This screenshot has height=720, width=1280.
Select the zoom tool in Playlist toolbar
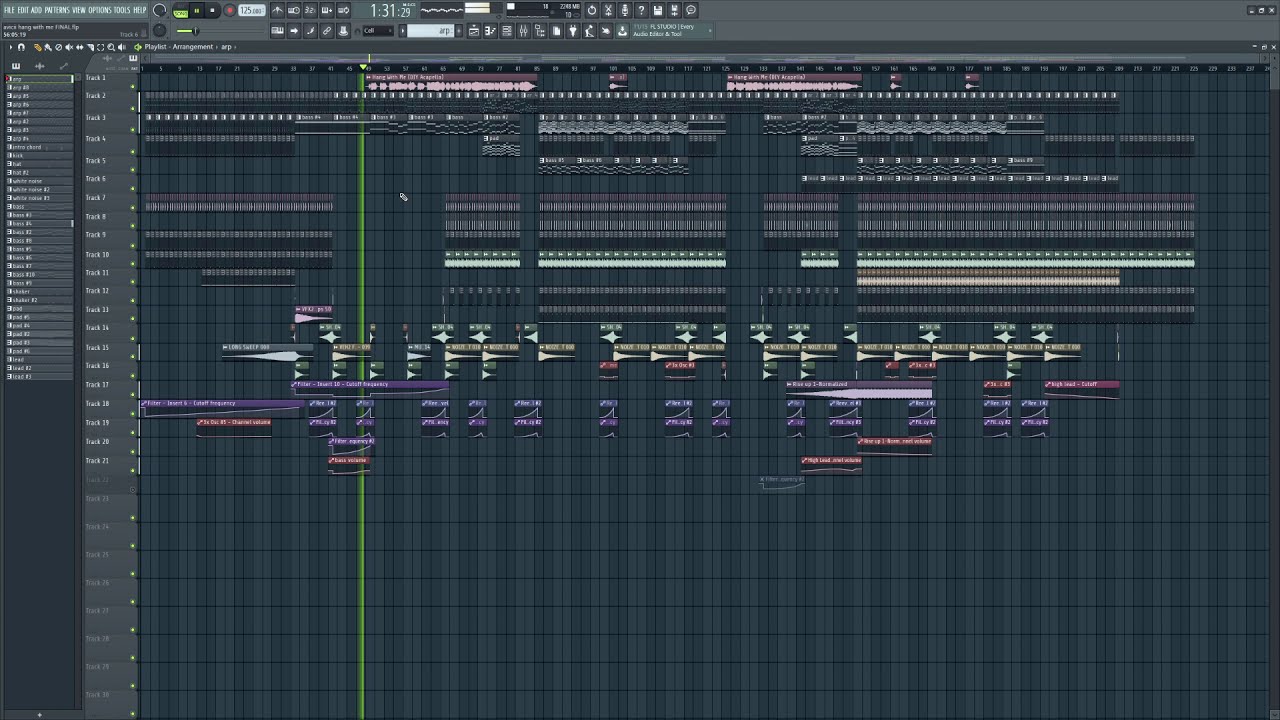110,47
